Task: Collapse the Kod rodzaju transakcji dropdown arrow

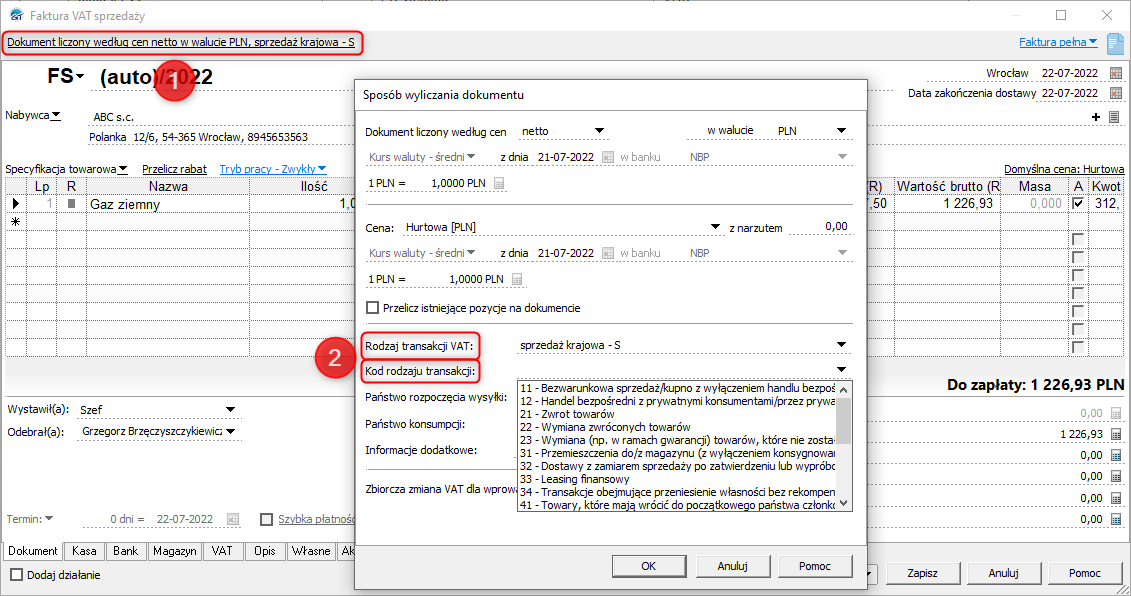Action: coord(841,369)
